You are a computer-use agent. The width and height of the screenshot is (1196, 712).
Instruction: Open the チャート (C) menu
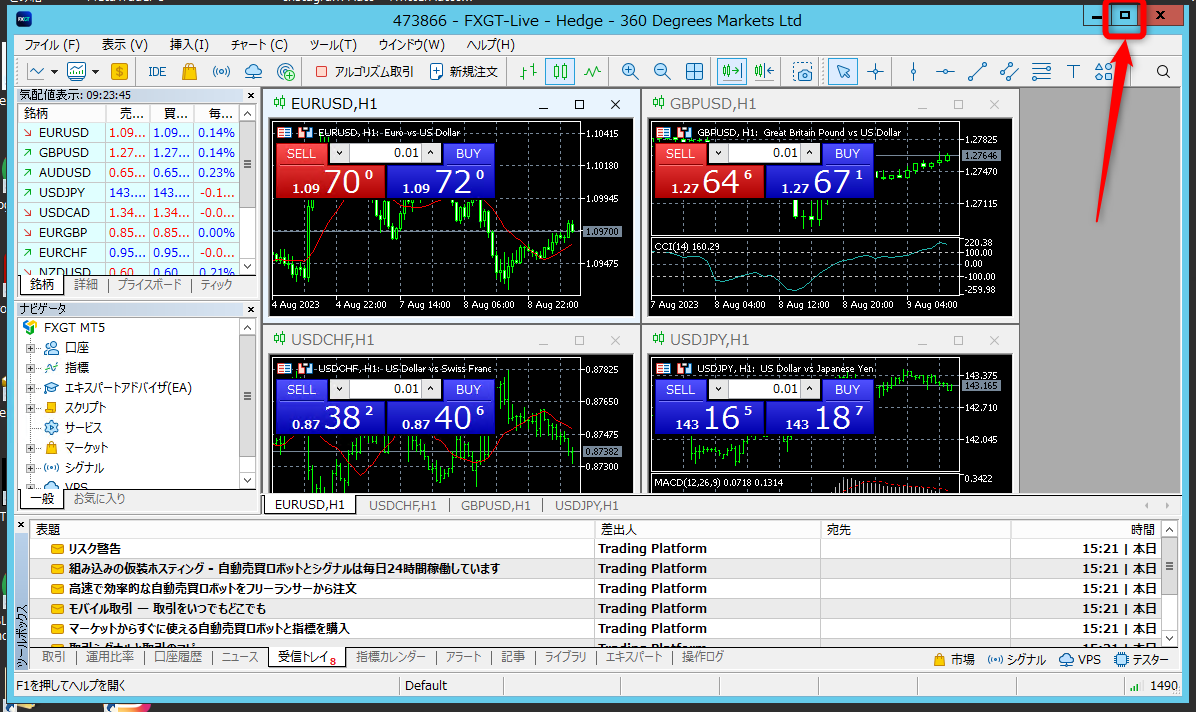(x=259, y=45)
